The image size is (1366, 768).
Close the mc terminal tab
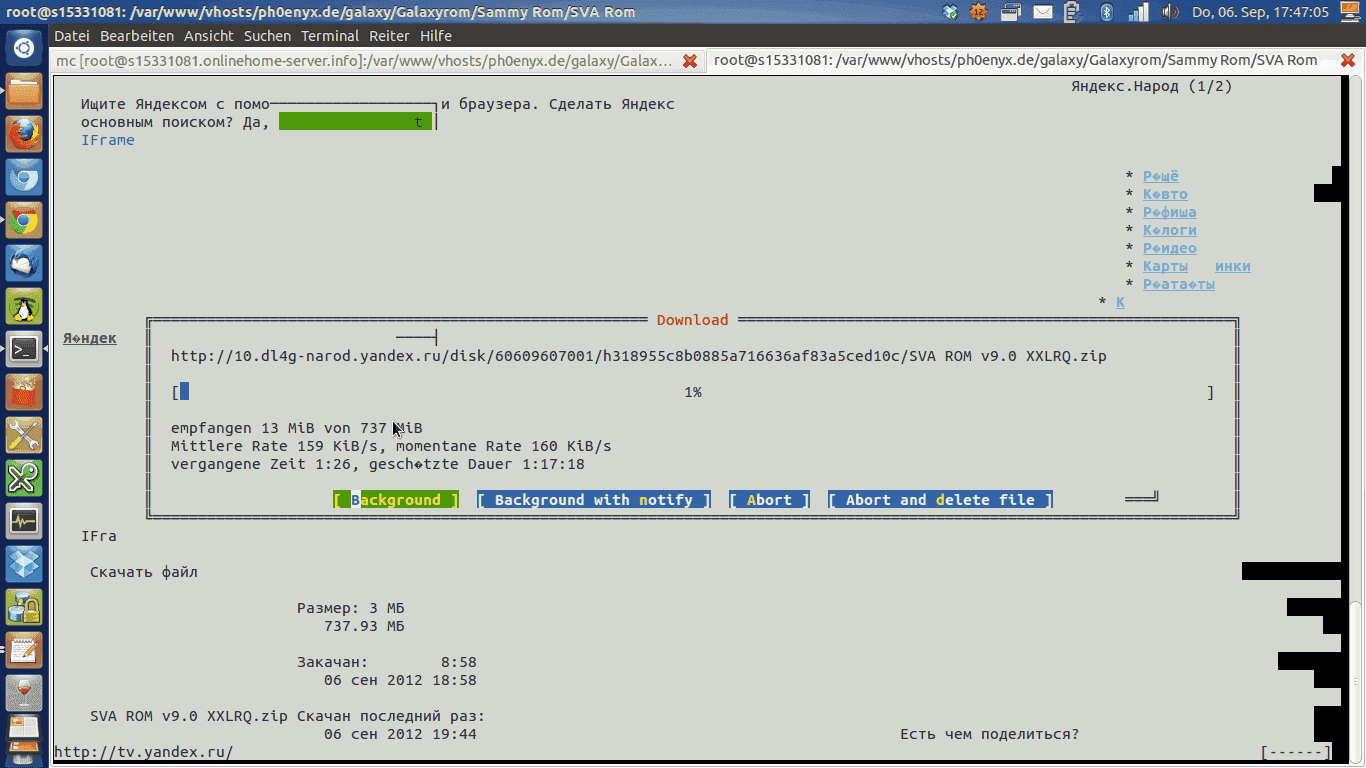point(690,61)
